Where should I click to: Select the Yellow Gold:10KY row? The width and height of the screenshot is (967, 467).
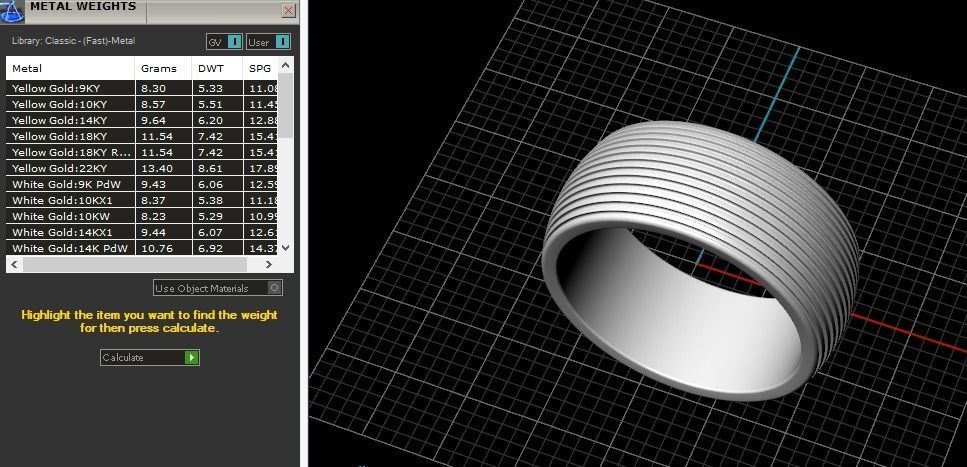click(x=142, y=104)
